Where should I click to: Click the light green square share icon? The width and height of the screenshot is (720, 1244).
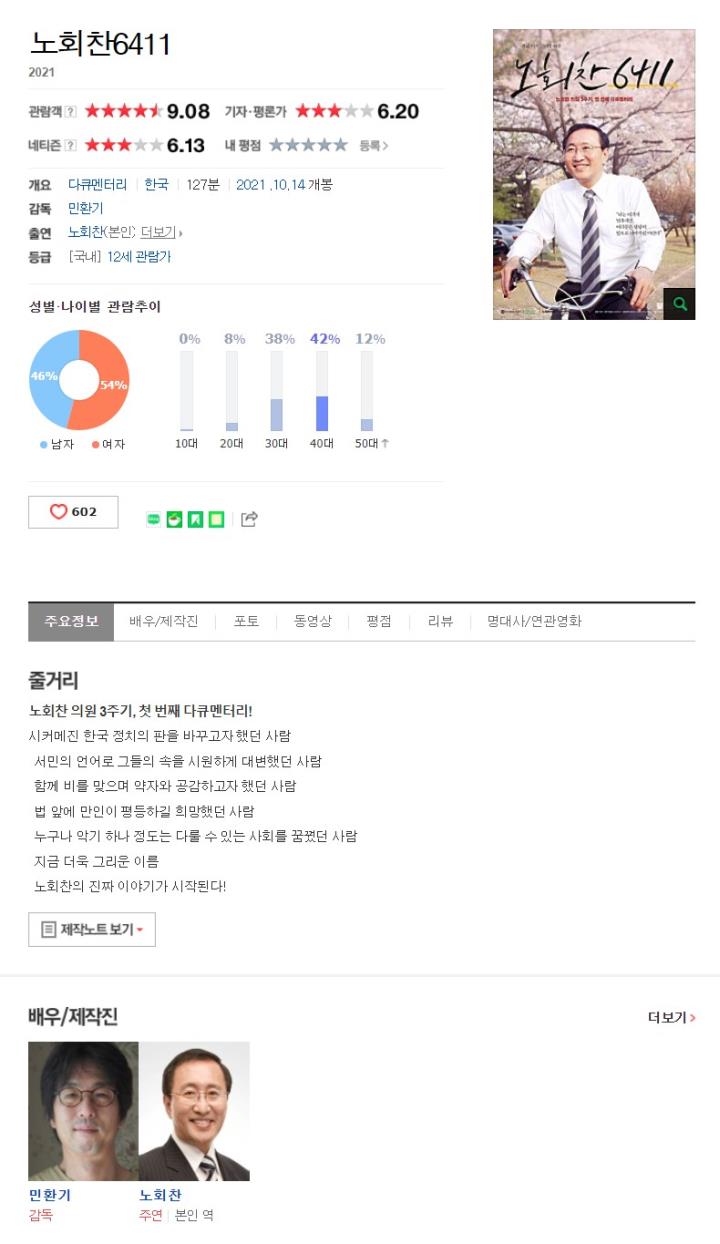216,519
